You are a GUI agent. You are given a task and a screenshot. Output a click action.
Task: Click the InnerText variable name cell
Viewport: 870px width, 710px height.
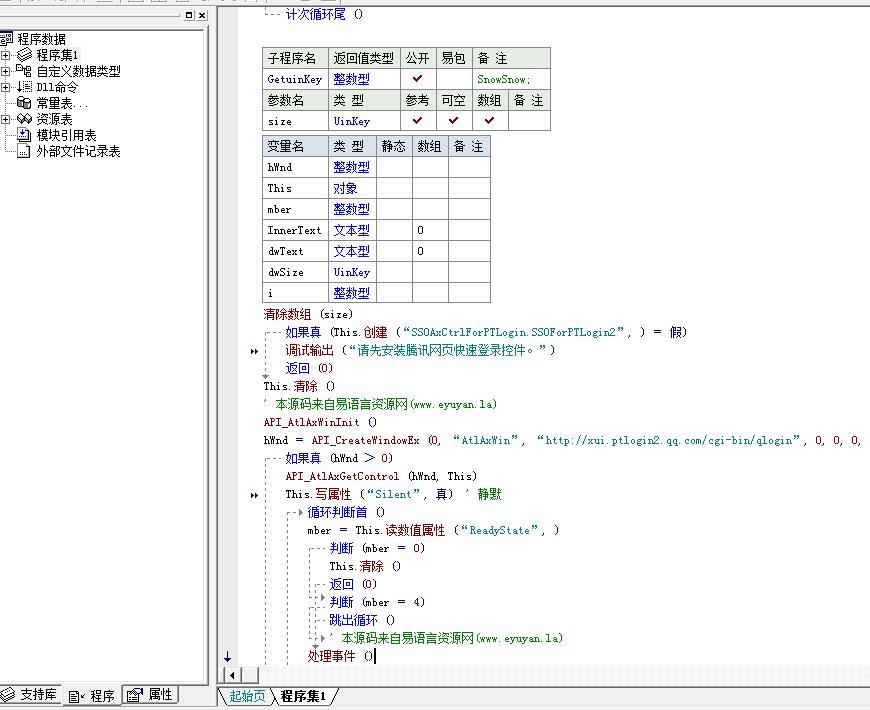point(296,230)
